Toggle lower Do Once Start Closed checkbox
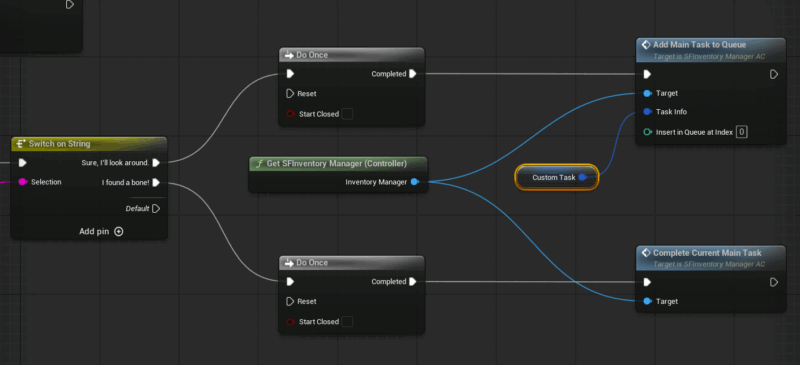800x365 pixels. click(x=347, y=322)
